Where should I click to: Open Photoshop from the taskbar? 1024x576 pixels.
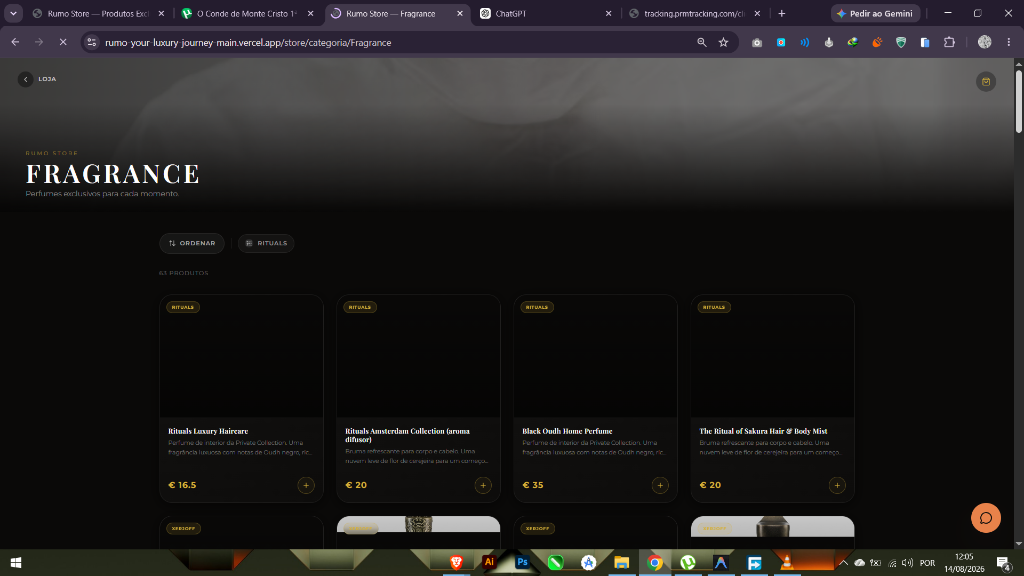522,562
